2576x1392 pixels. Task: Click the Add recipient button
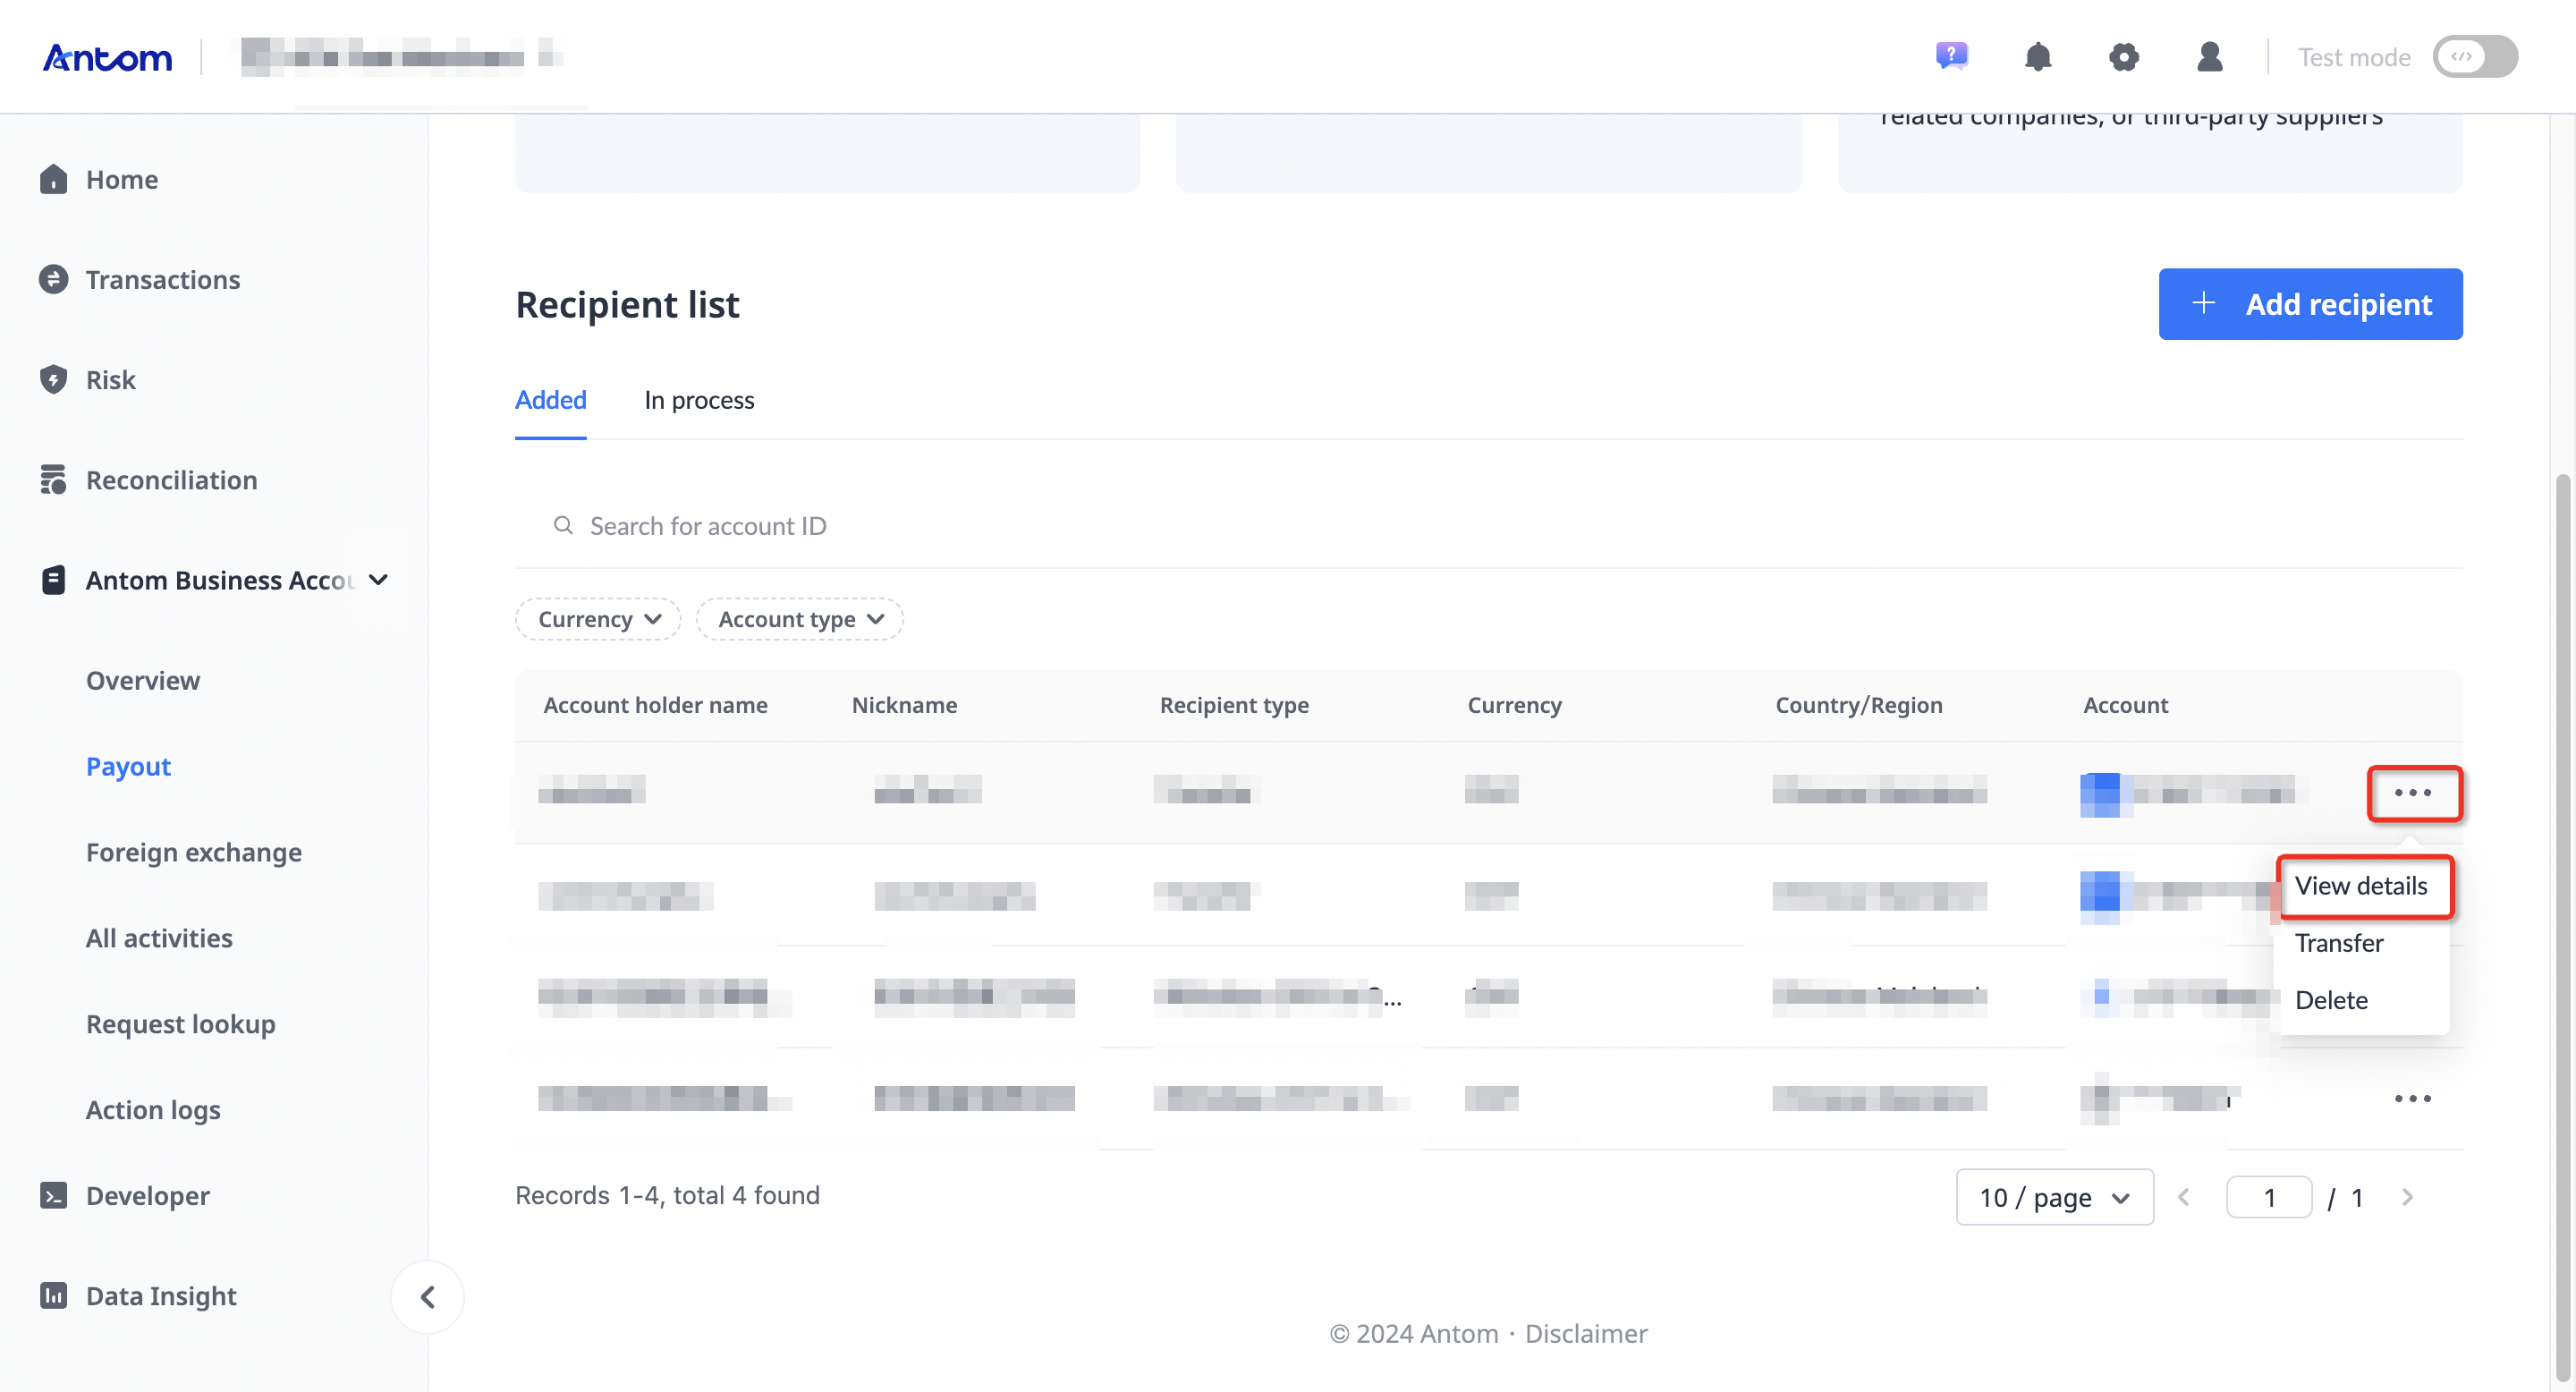click(x=2310, y=304)
